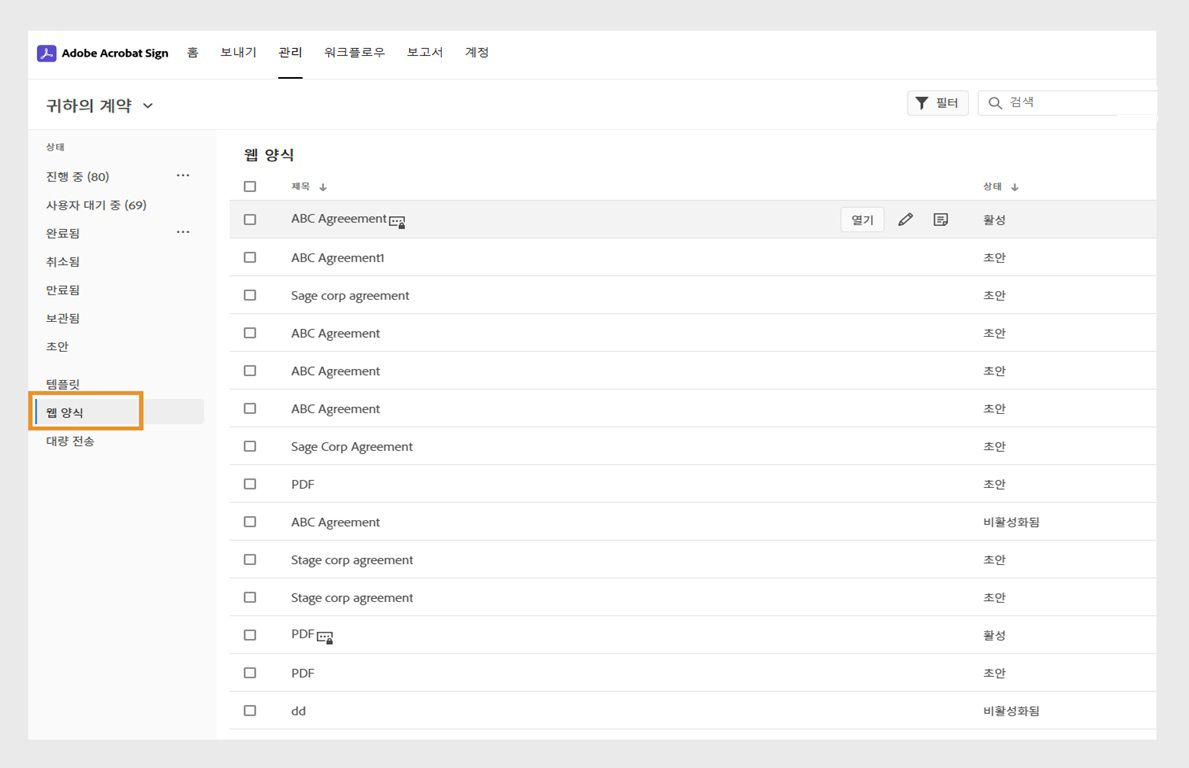Screen dimensions: 1189x768
Task: Click the 열기 button for ABC Agreeement
Action: 861,219
